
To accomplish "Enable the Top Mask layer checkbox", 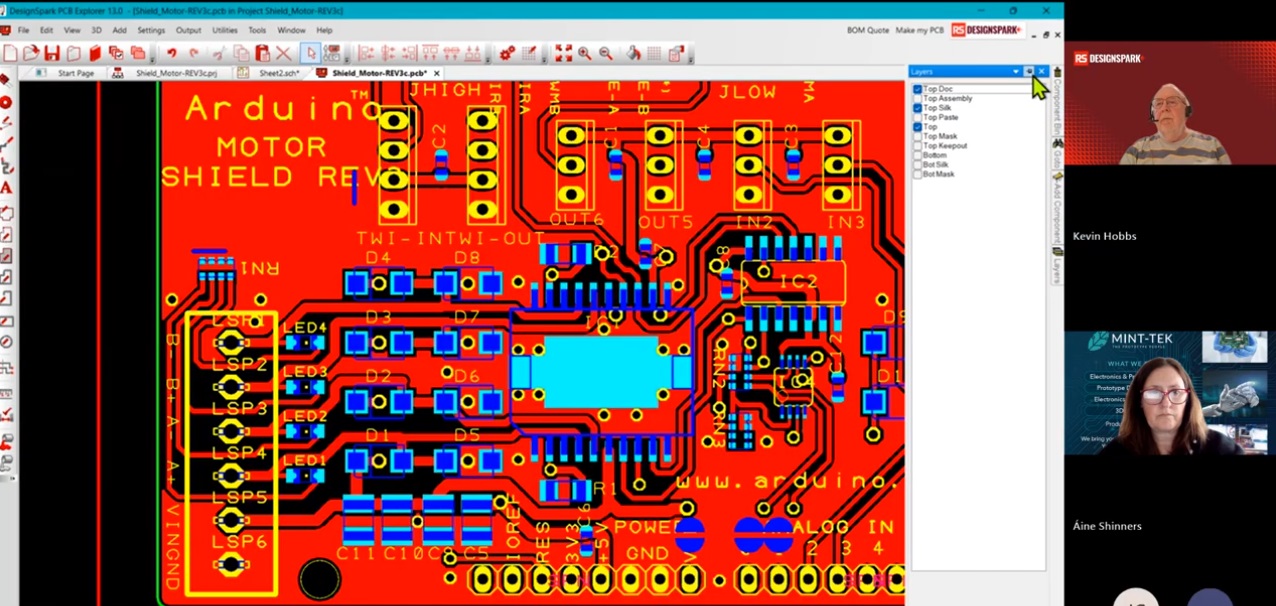I will pos(918,136).
